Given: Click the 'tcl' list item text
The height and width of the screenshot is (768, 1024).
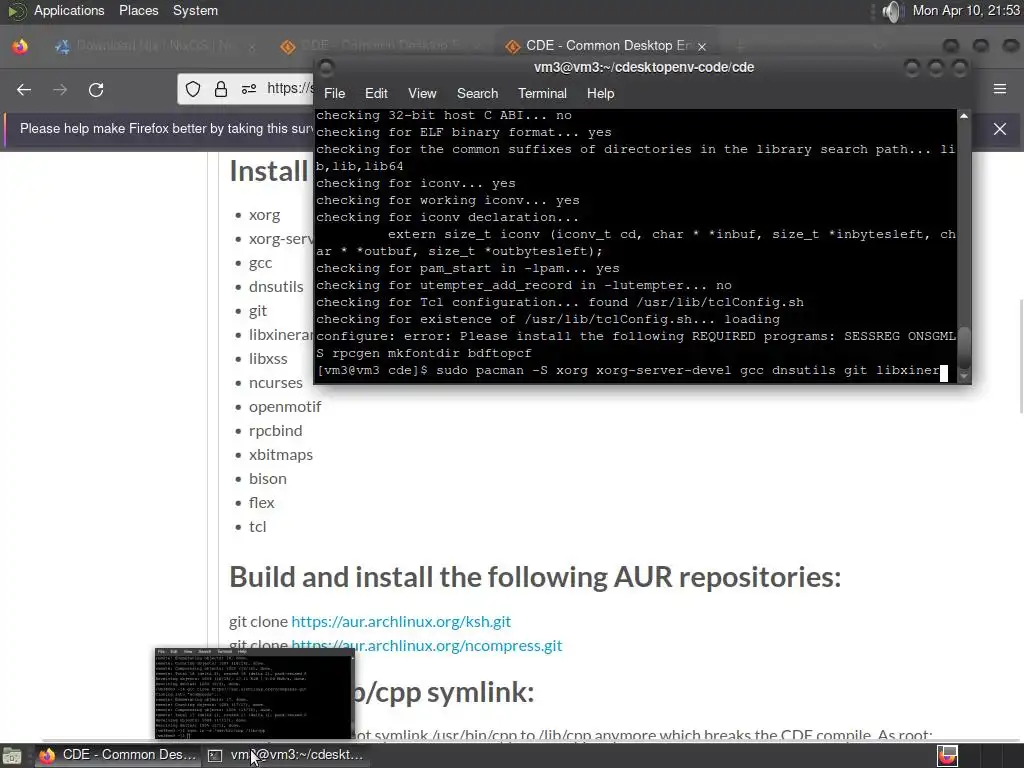Looking at the screenshot, I should click(x=257, y=526).
